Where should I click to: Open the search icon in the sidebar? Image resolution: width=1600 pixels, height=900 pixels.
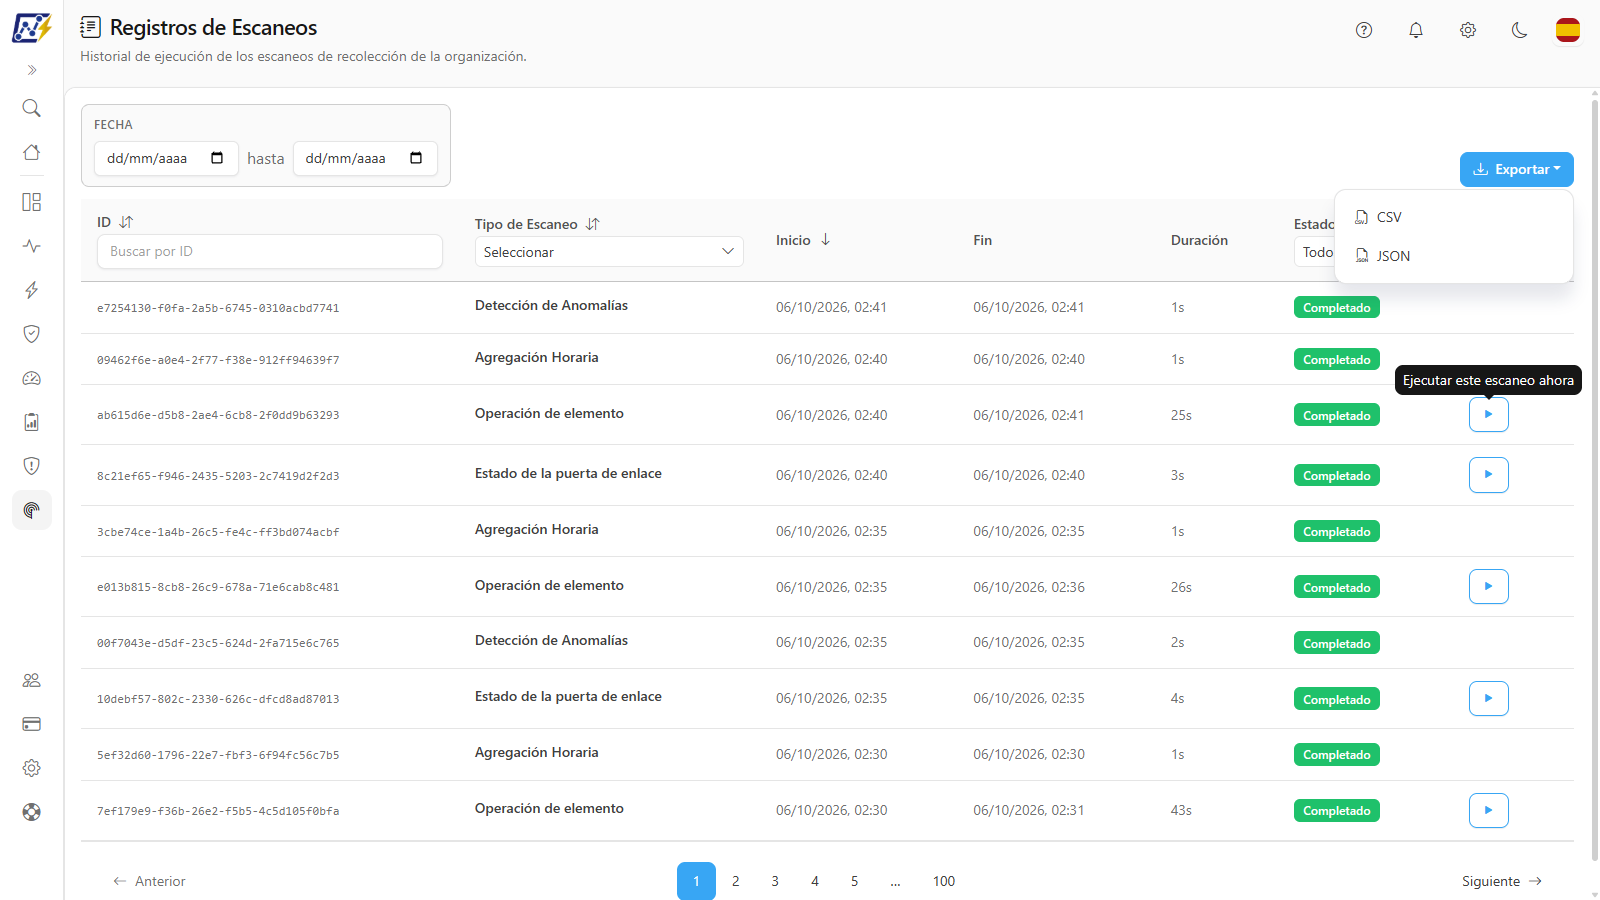tap(32, 108)
